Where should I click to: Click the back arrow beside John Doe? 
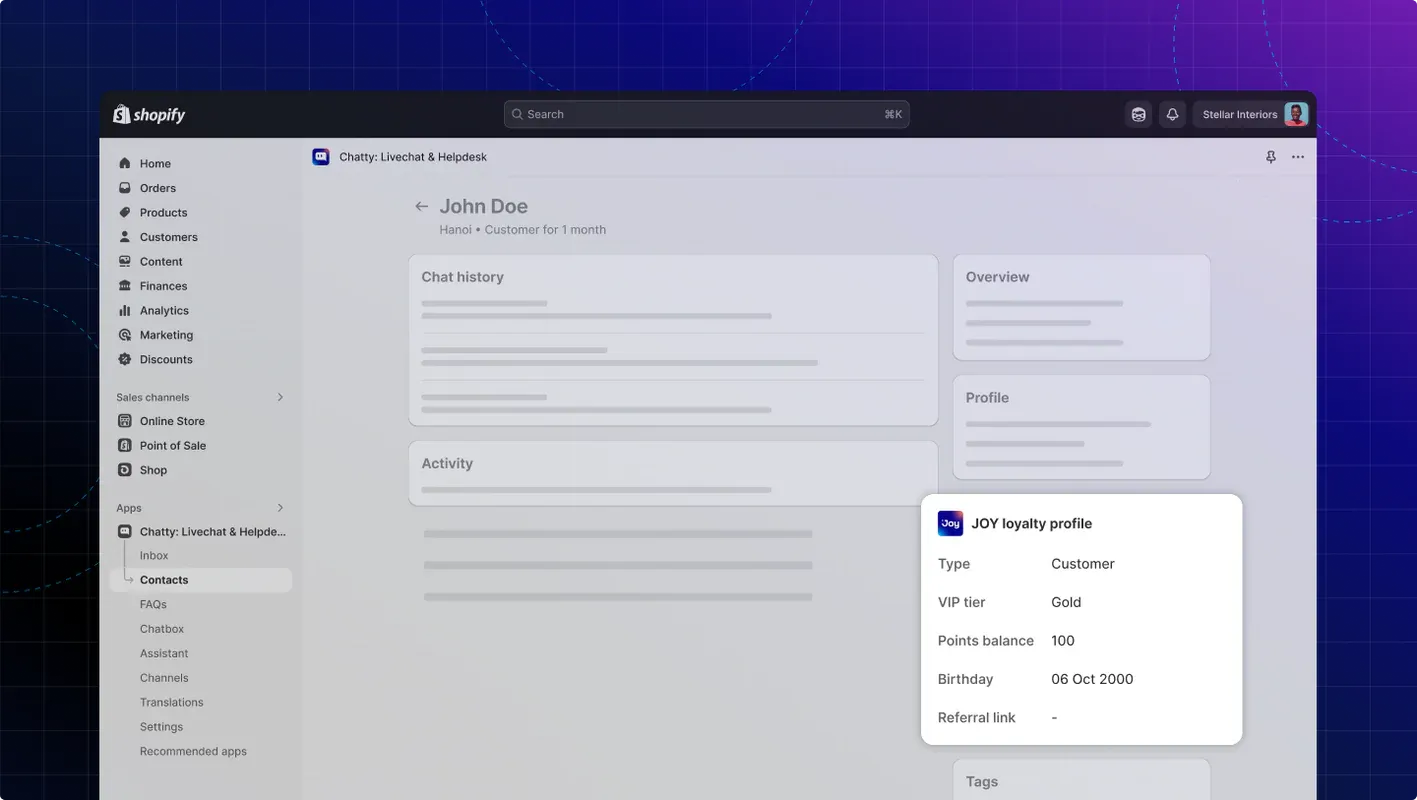click(x=421, y=205)
